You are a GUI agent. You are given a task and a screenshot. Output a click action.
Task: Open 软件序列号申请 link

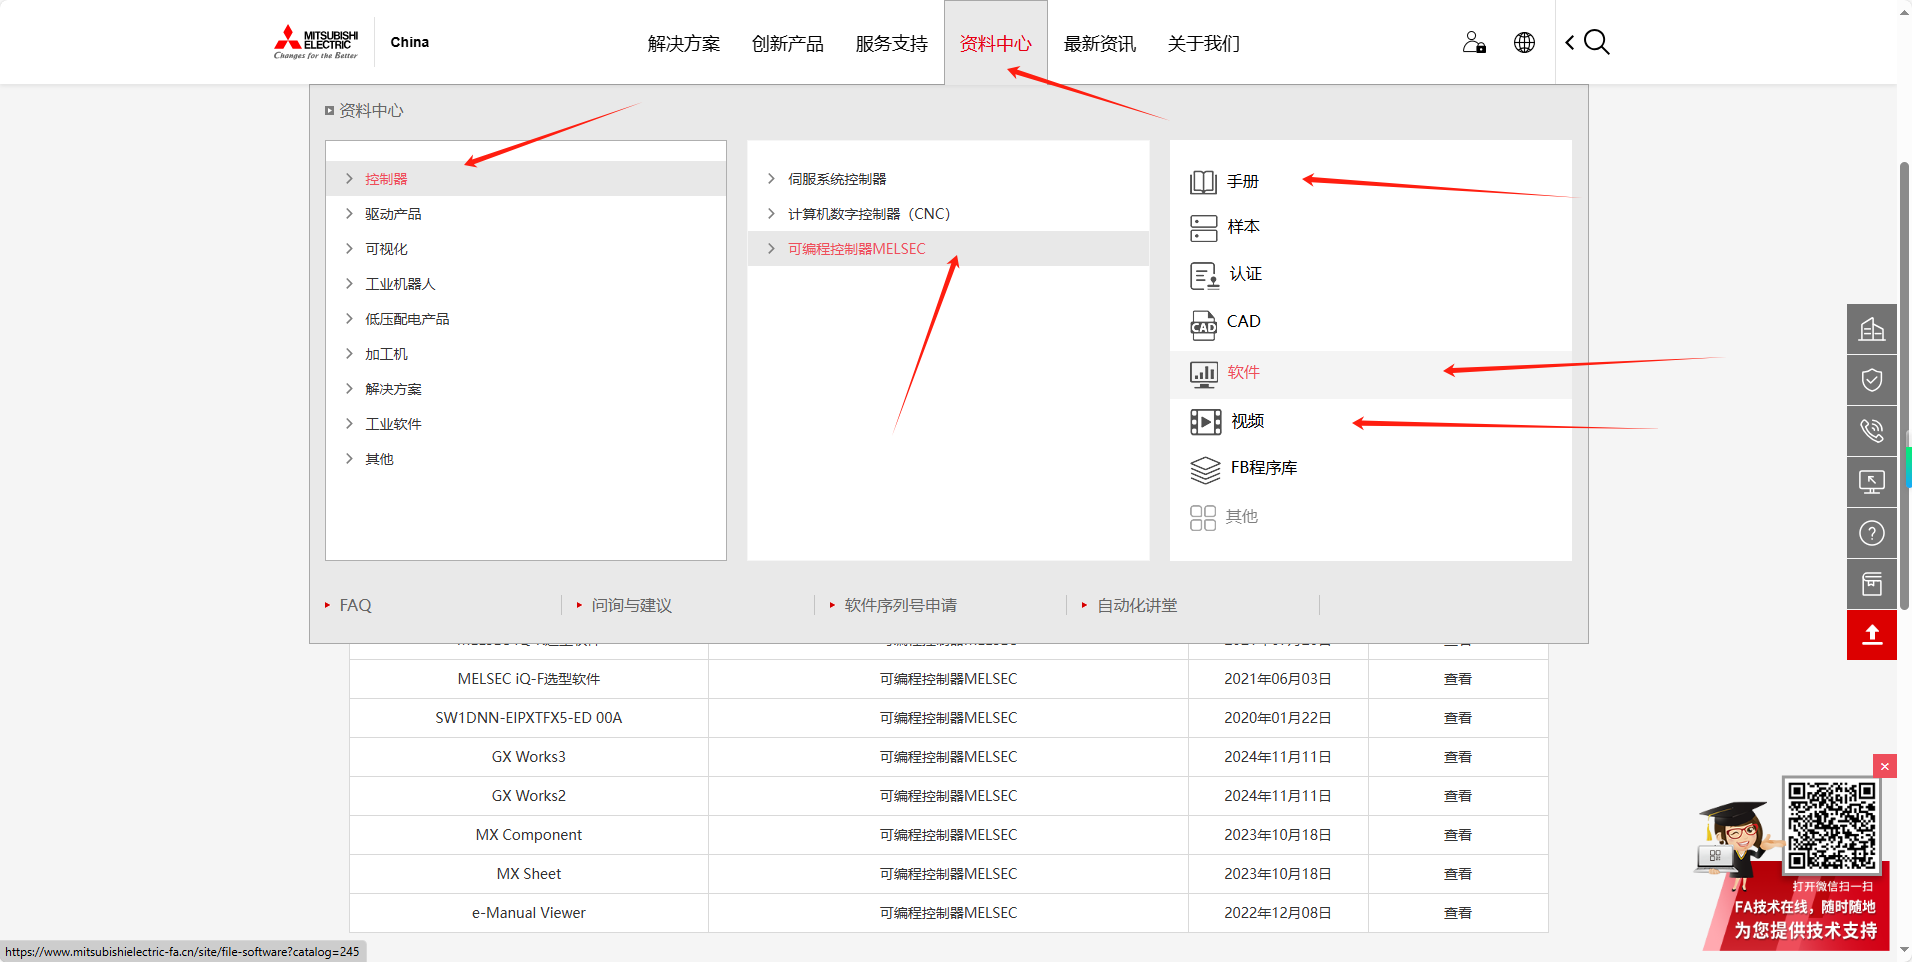901,606
